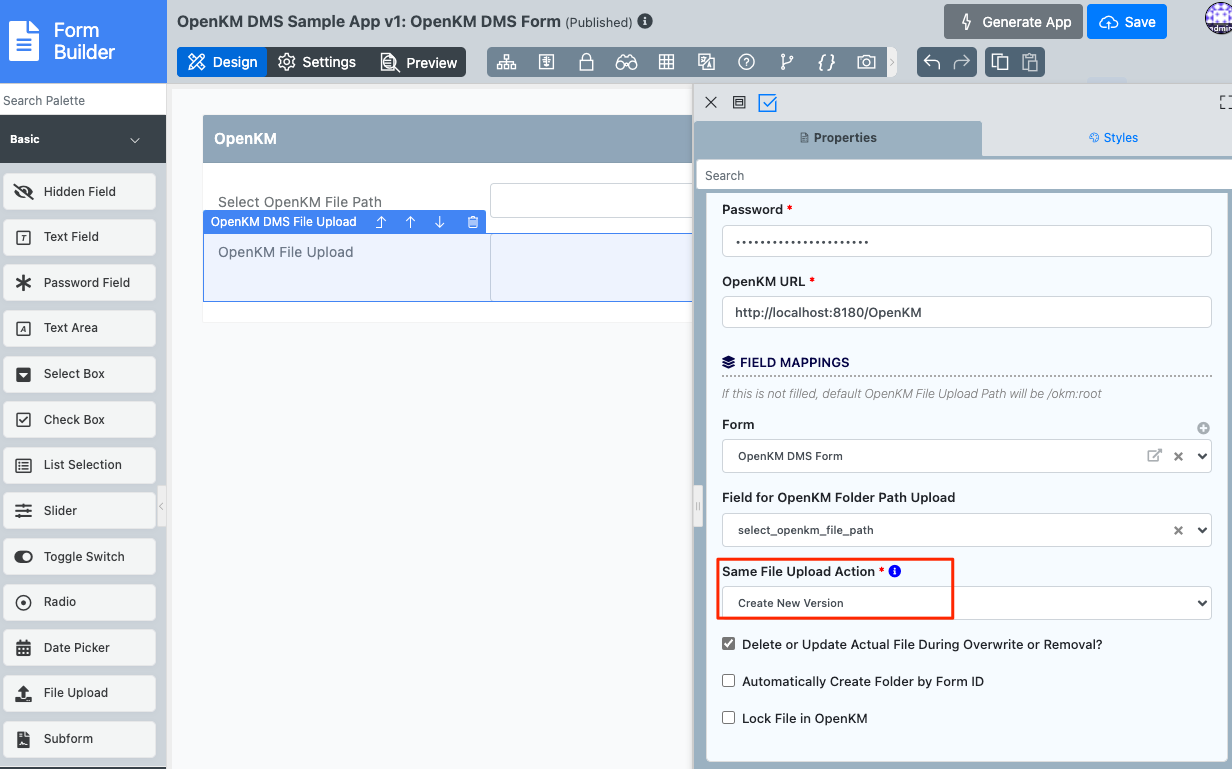1232x769 pixels.
Task: Open the tree/sitemap viewer icon in toolbar
Action: [x=507, y=62]
